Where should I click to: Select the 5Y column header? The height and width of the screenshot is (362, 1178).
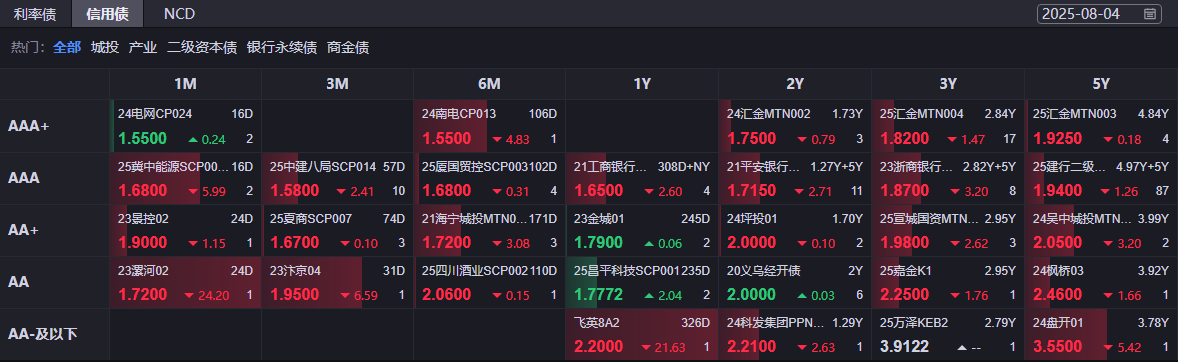click(x=1101, y=84)
